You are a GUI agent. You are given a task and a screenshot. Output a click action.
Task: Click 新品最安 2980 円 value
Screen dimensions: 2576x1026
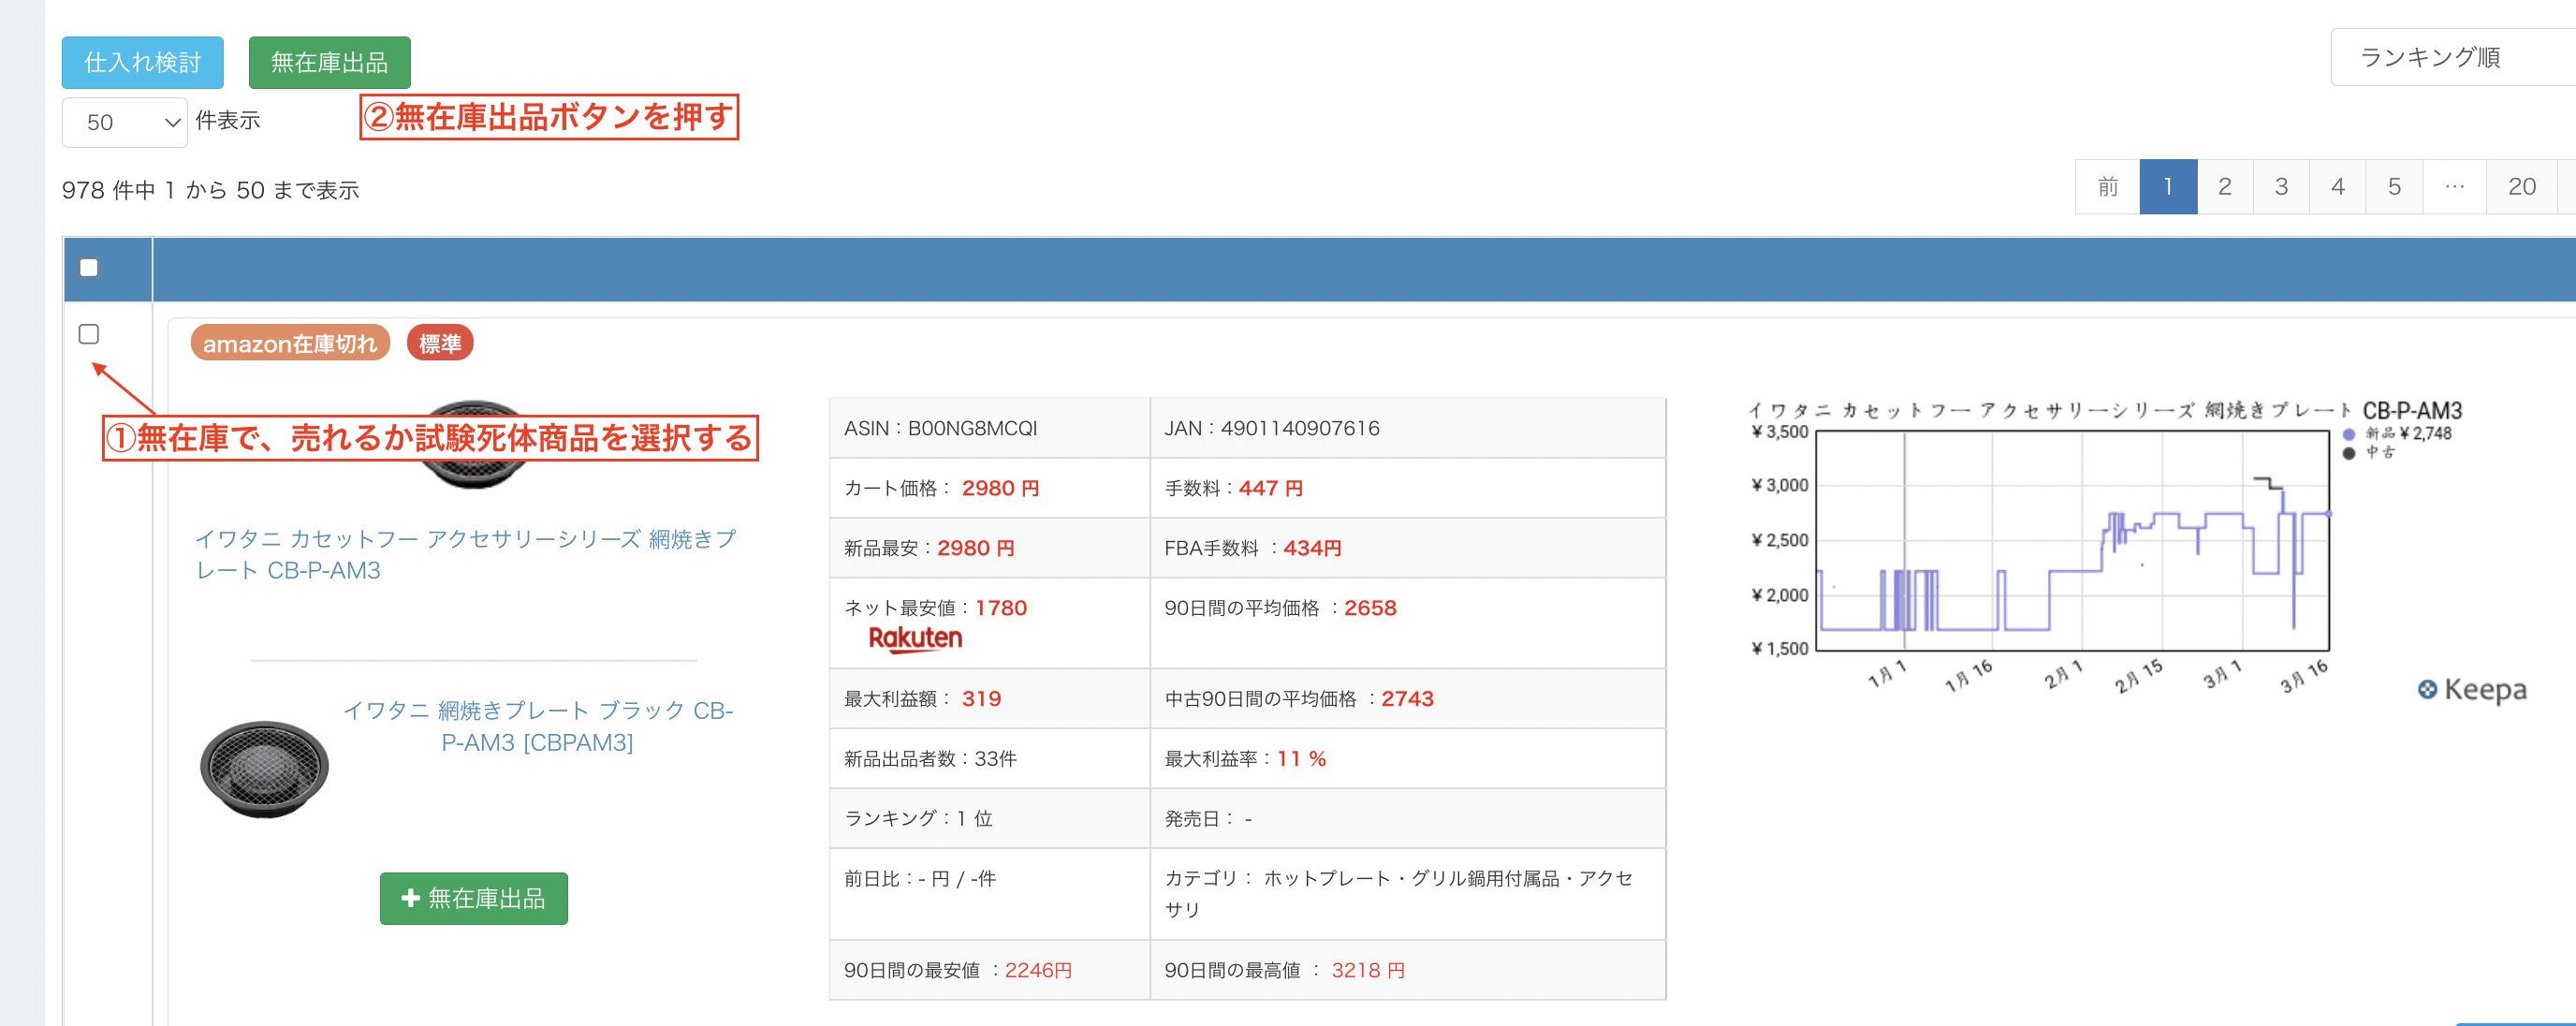pos(976,548)
